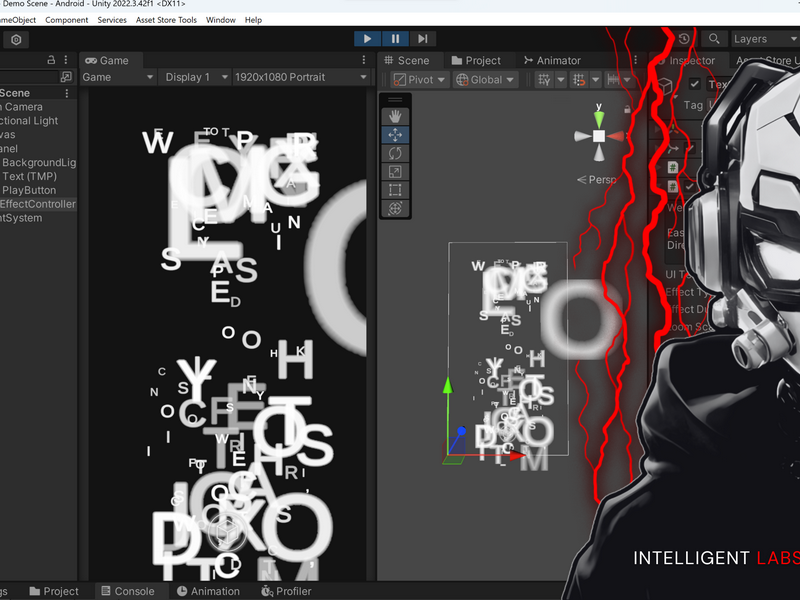The width and height of the screenshot is (800, 600).
Task: Toggle the Hierarchy panel lock
Action: coord(51,60)
